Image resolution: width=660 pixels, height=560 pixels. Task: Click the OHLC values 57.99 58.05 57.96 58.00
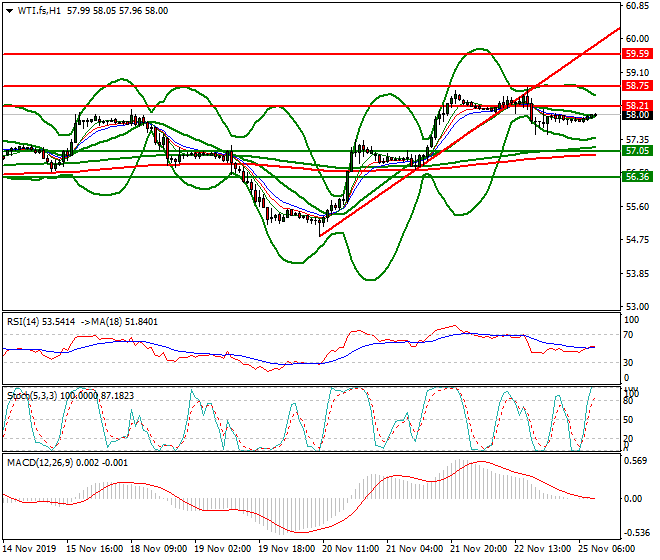(x=118, y=10)
